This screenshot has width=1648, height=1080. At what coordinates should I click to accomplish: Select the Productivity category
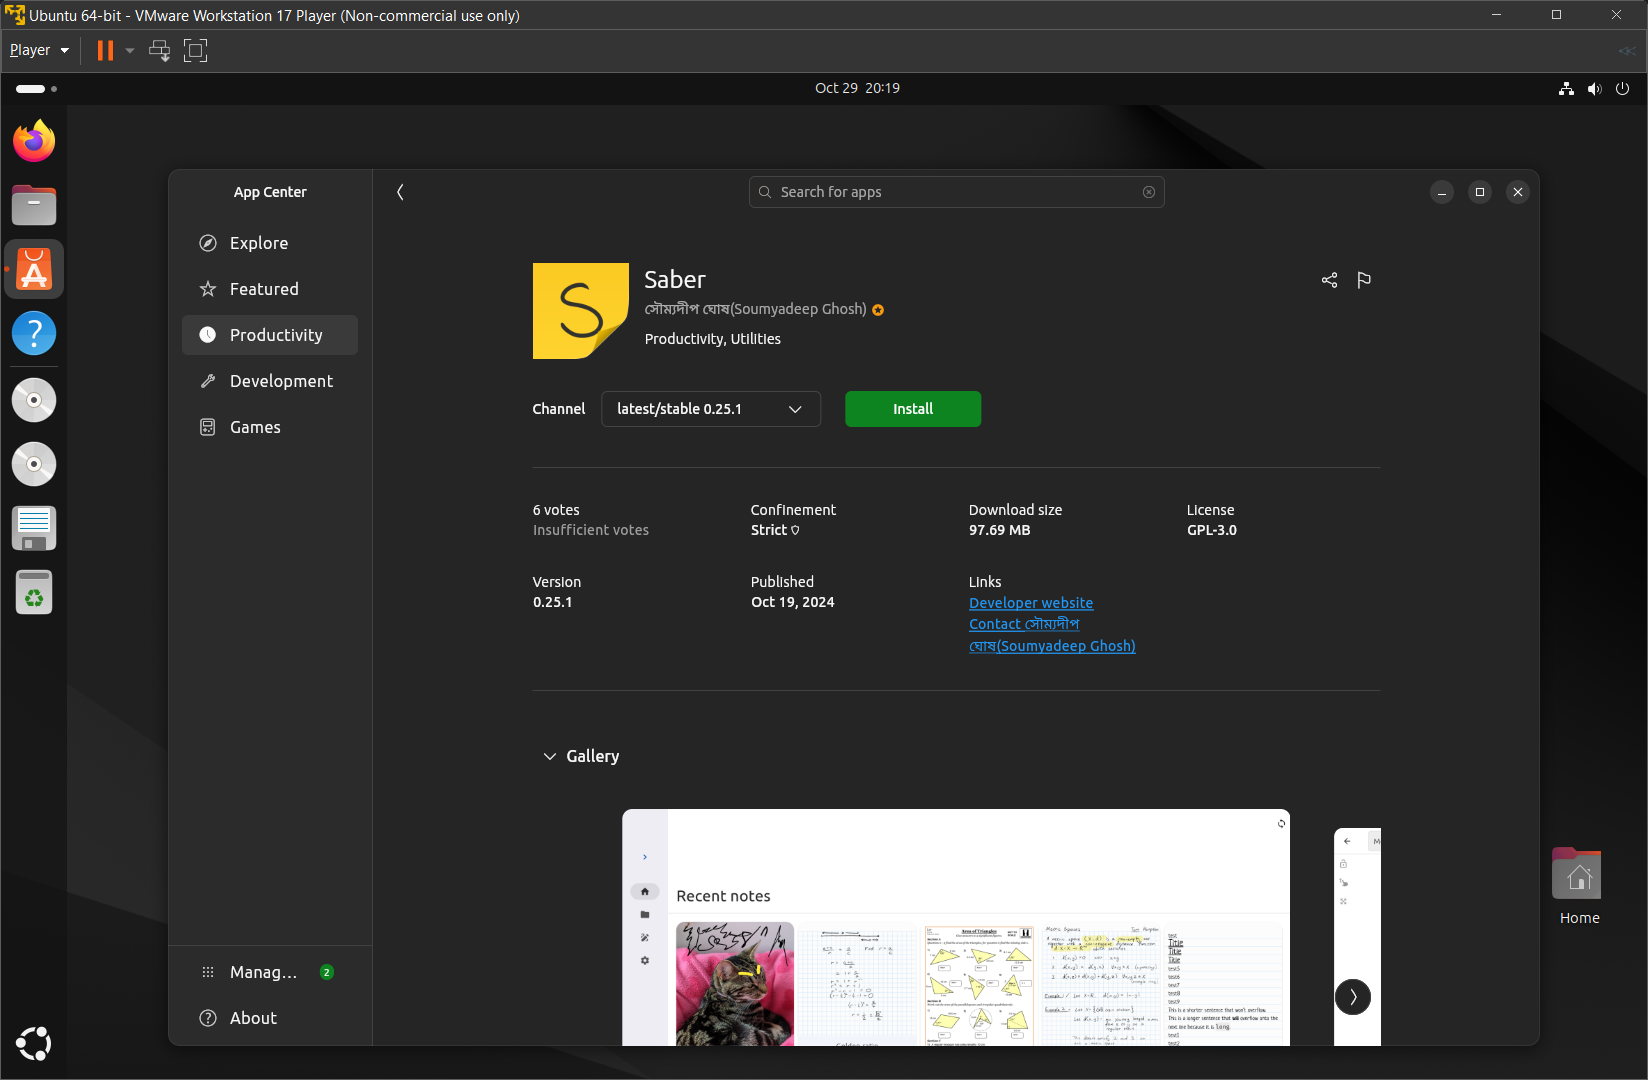tap(270, 335)
